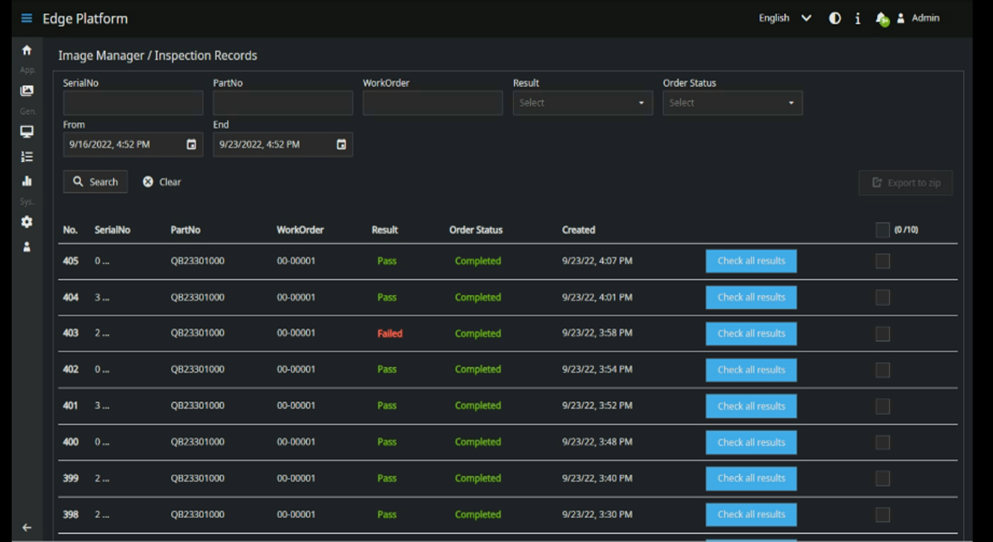Select the checkbox for failed record 403
Screen dimensions: 993x542
click(x=882, y=334)
